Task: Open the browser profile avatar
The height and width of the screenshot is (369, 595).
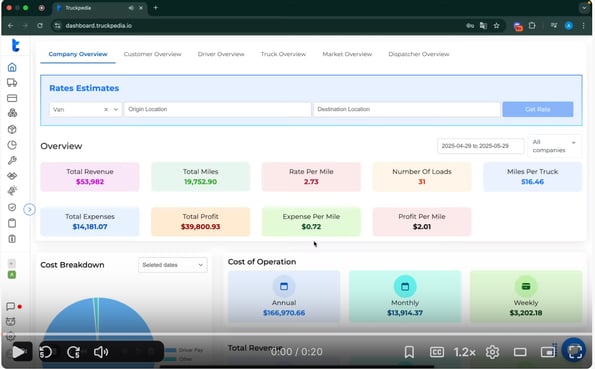Action: pyautogui.click(x=568, y=25)
